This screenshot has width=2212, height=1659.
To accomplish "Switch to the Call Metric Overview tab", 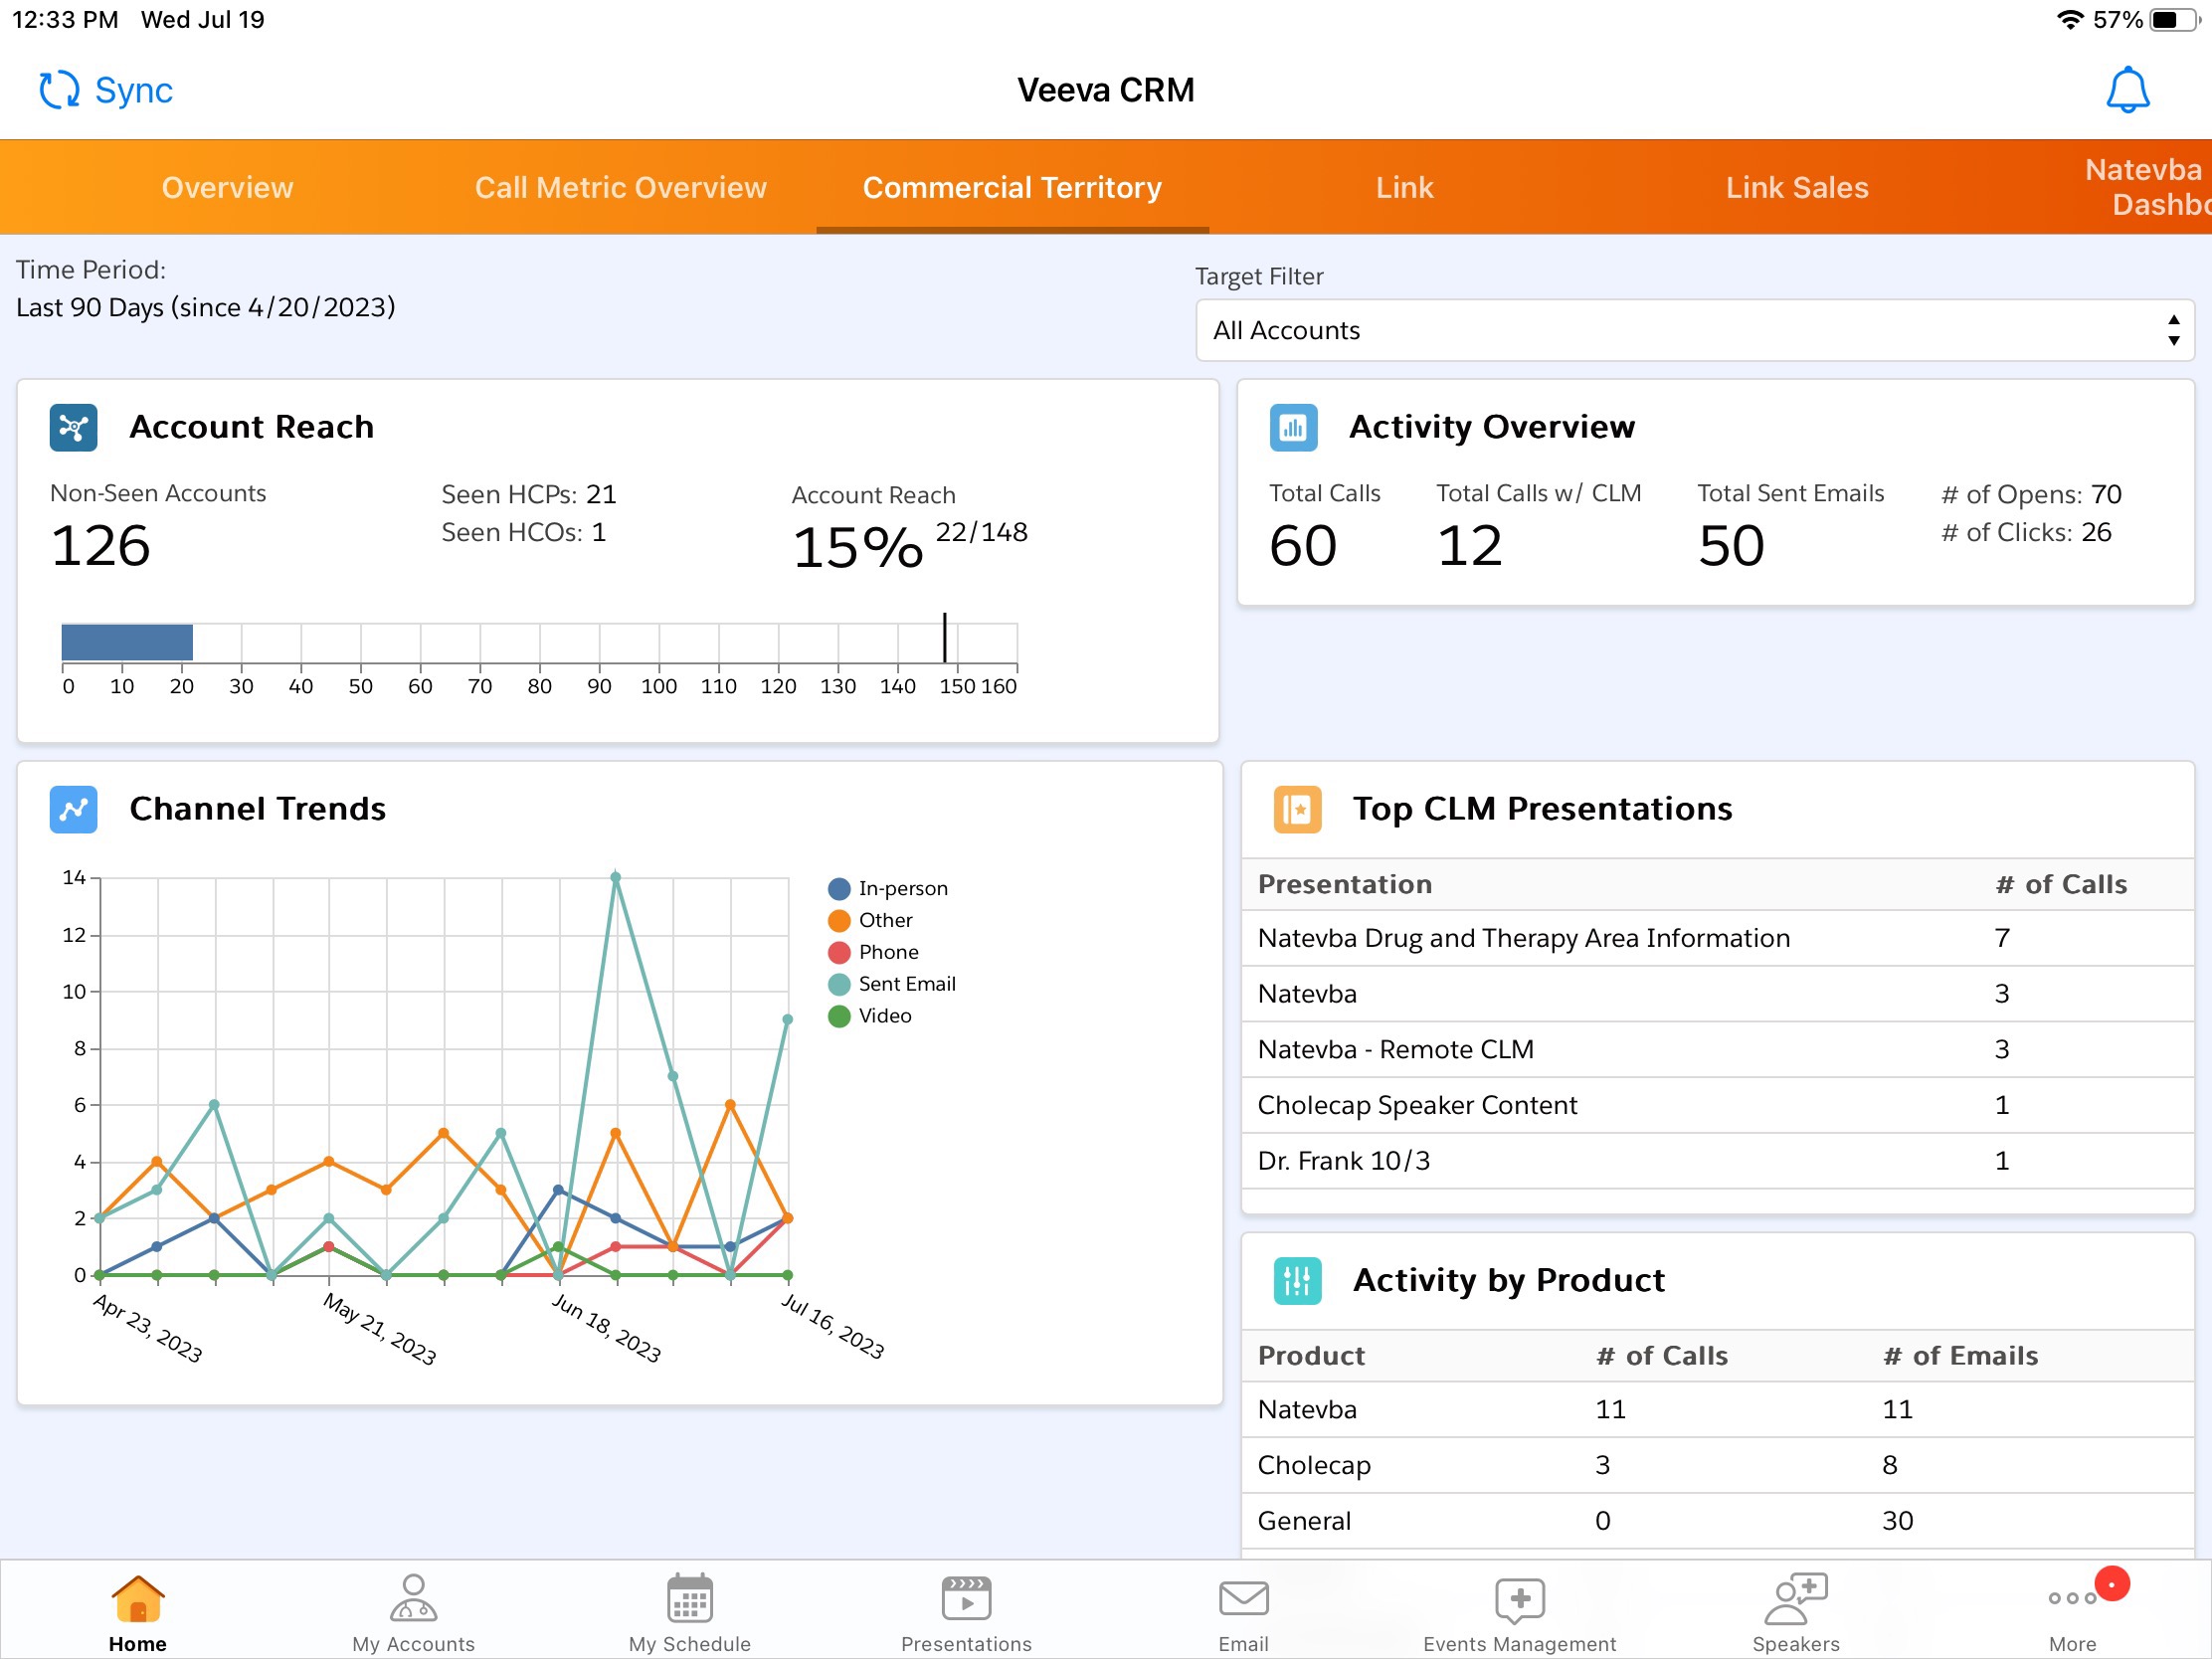I will (x=620, y=187).
